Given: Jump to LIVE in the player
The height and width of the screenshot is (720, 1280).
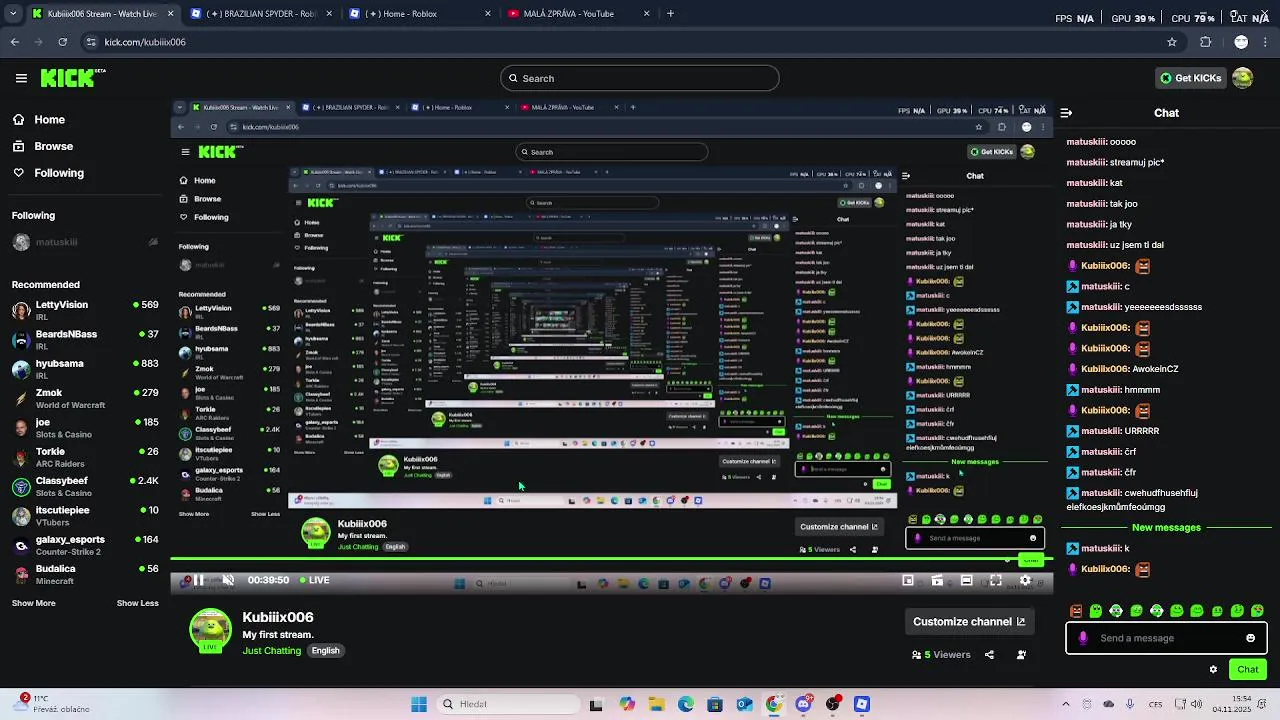Looking at the screenshot, I should pyautogui.click(x=313, y=580).
